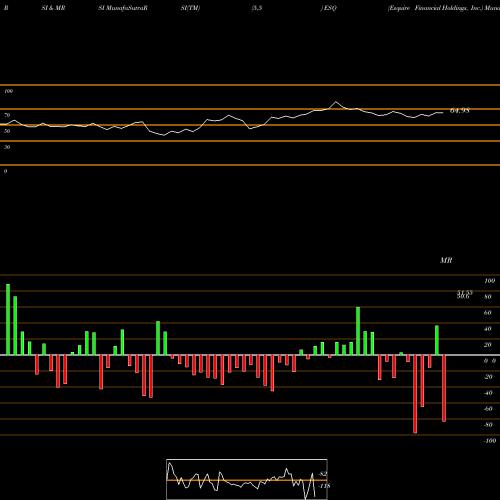500x500 pixels.
Task: Click the overlapping 51.55 value label in MR panel
Action: point(464,292)
